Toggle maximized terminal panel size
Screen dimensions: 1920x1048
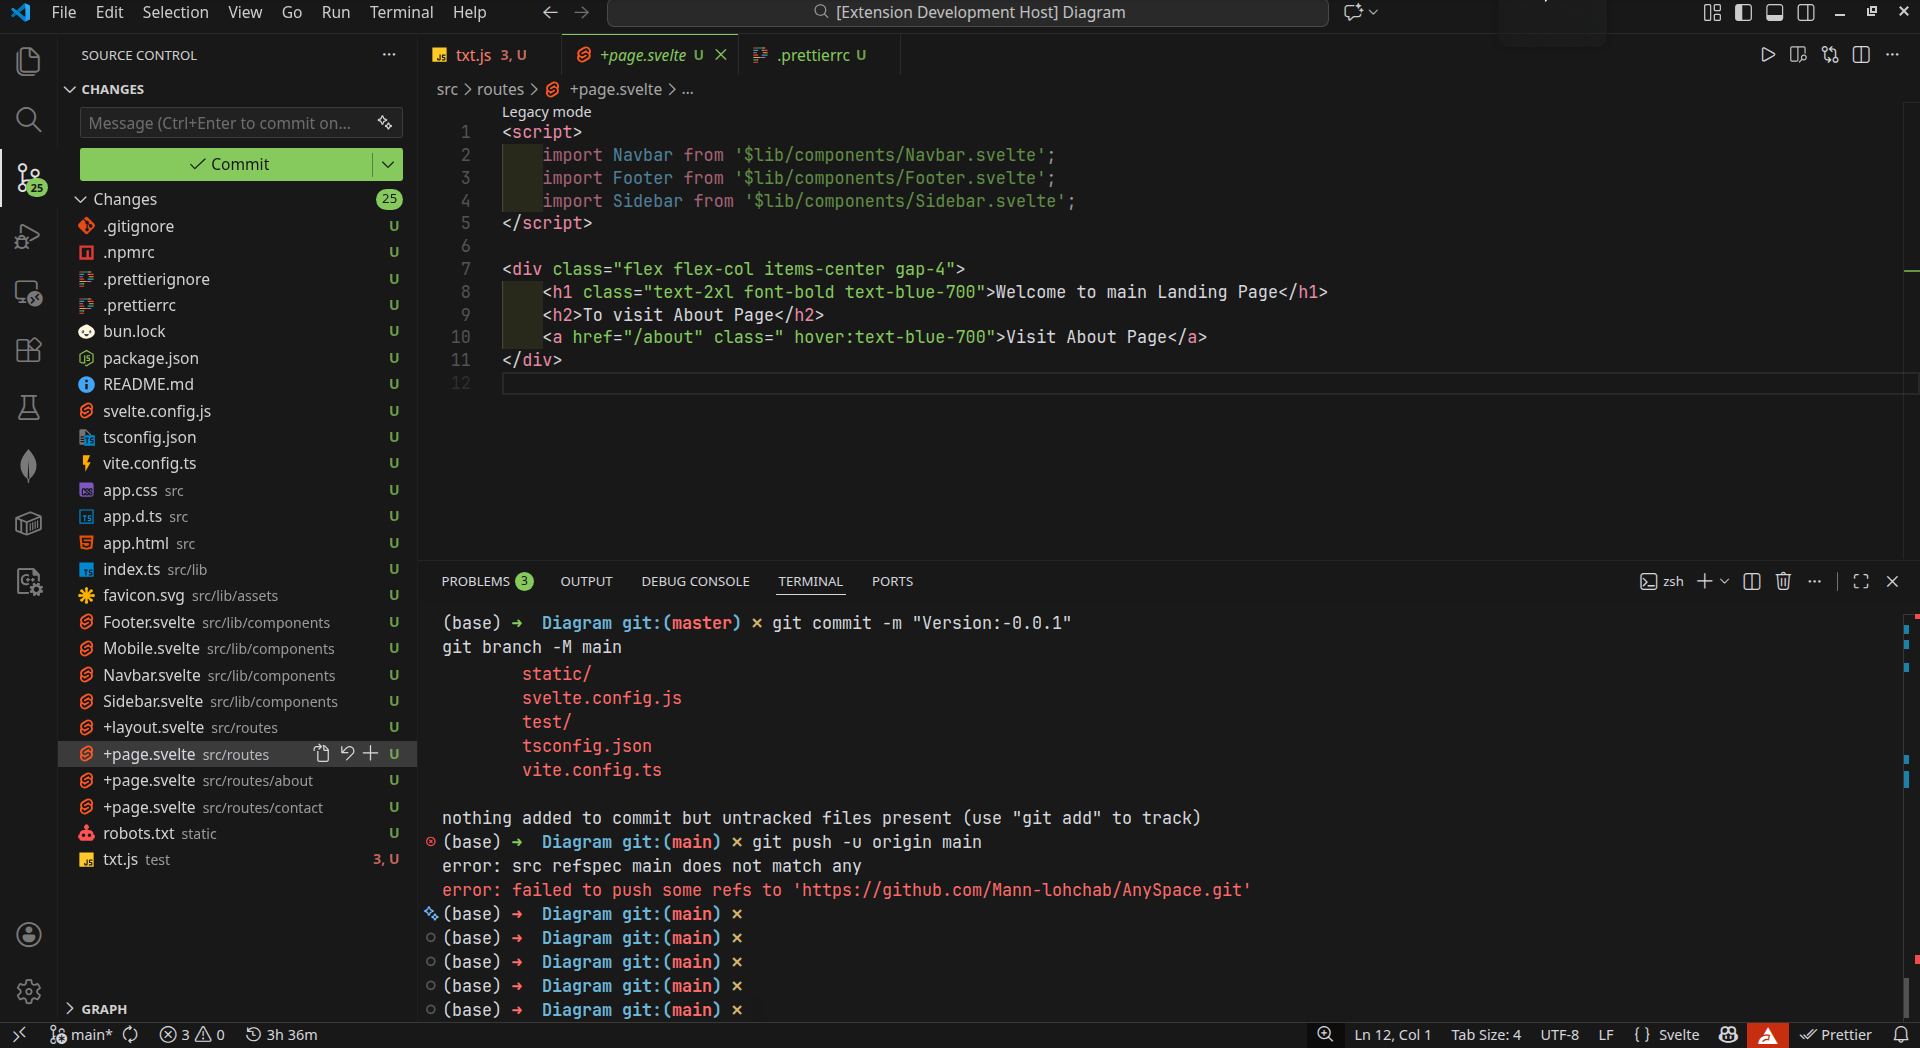[1860, 581]
